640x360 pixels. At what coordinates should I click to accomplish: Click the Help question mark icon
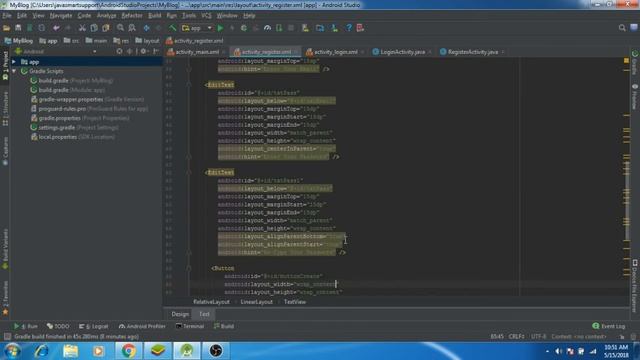coord(349,28)
